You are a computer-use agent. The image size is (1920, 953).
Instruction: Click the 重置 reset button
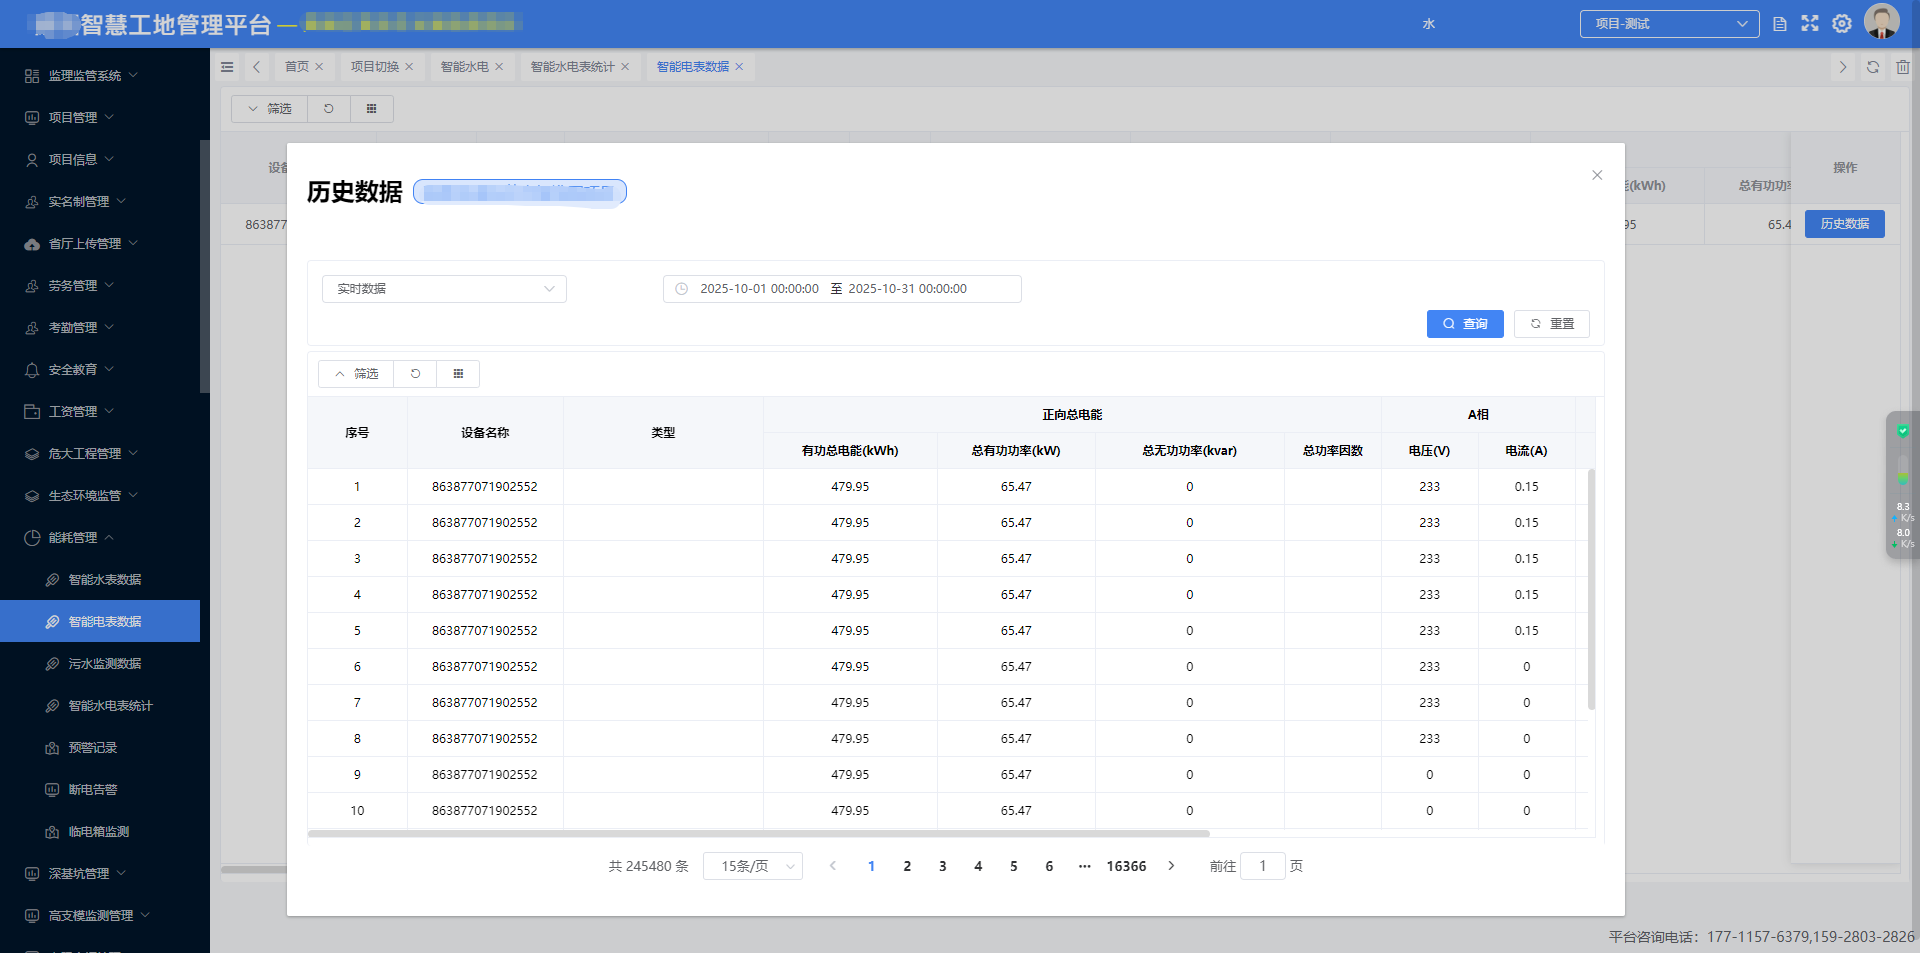1551,324
